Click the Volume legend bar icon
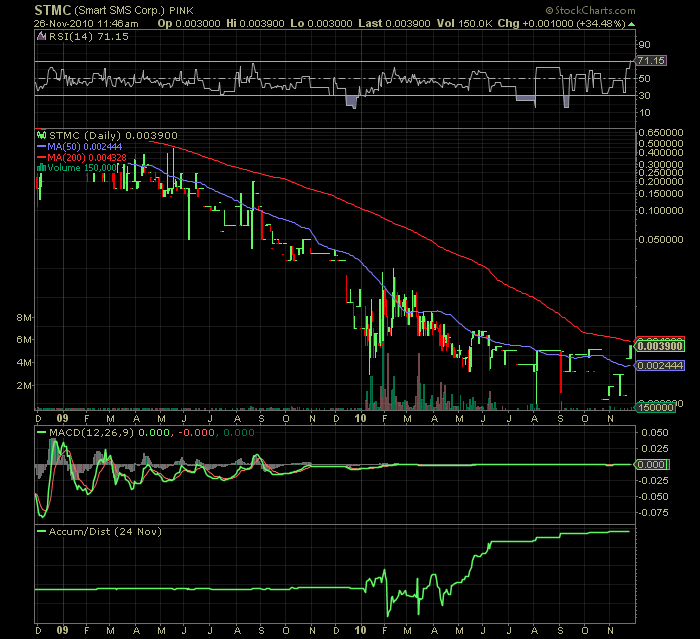Image resolution: width=700 pixels, height=639 pixels. (41, 168)
